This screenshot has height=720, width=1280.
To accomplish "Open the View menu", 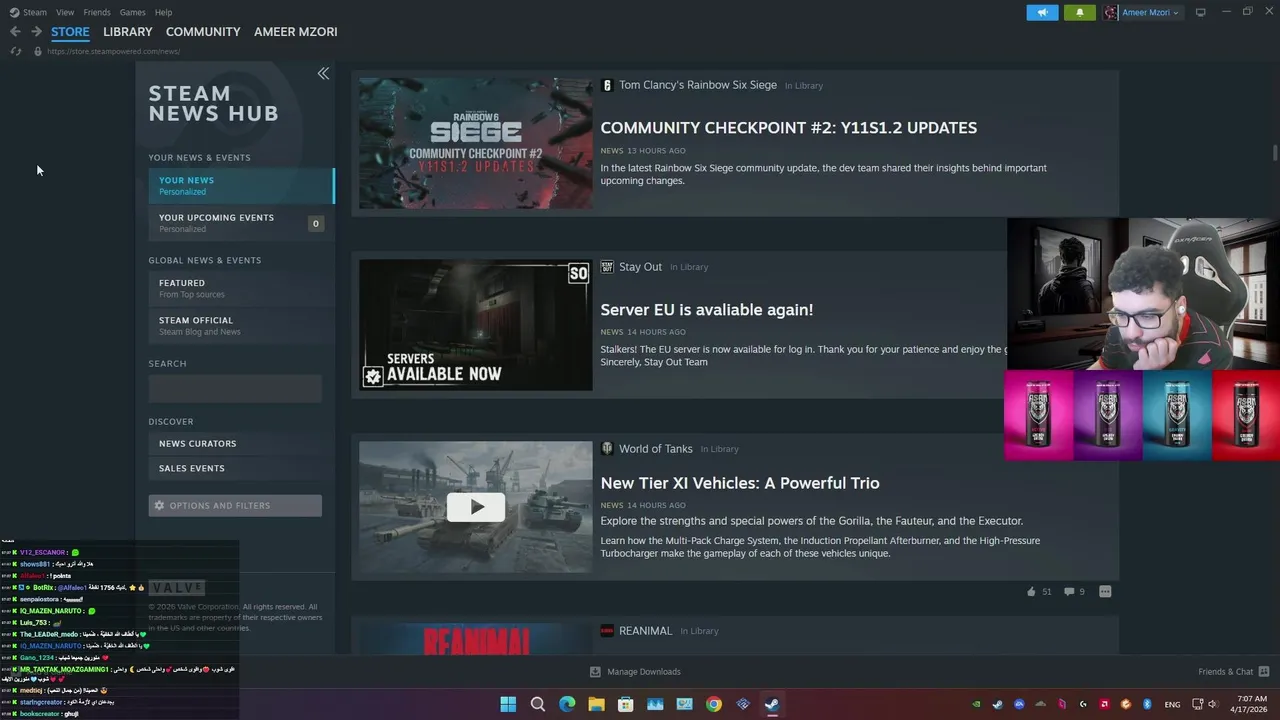I will tap(65, 12).
